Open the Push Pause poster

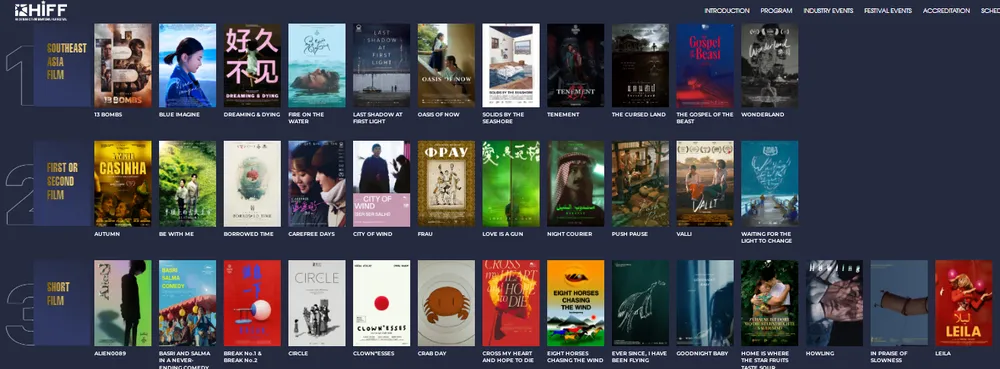[x=640, y=184]
